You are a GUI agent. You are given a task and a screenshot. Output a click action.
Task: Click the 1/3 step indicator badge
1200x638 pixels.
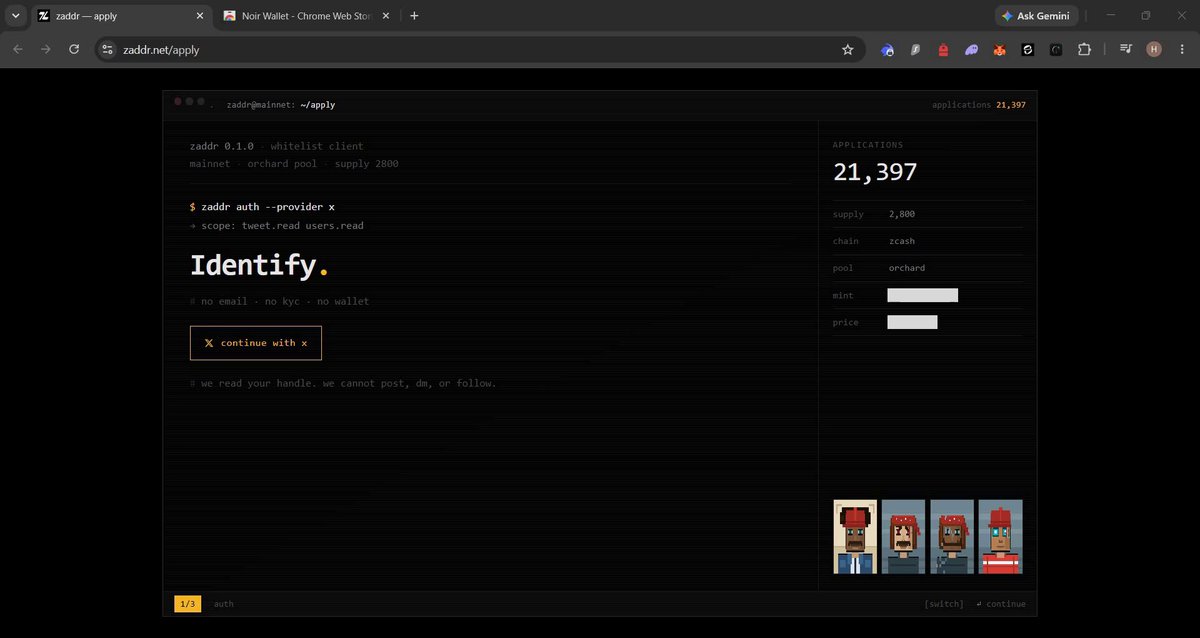click(187, 604)
